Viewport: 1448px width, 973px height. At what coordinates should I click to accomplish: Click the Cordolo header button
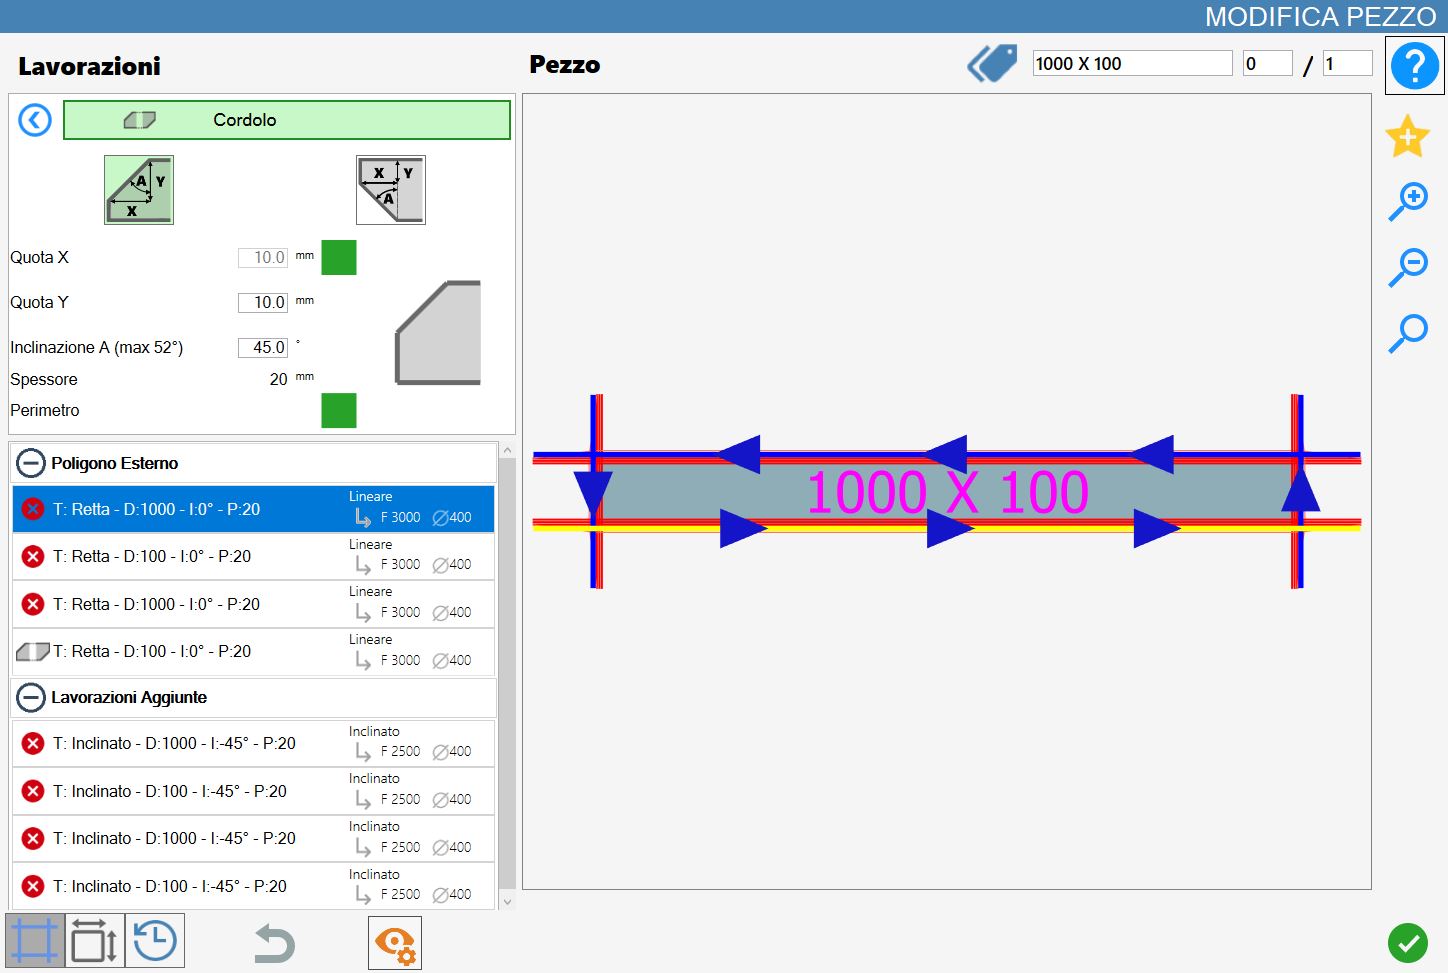[x=287, y=120]
